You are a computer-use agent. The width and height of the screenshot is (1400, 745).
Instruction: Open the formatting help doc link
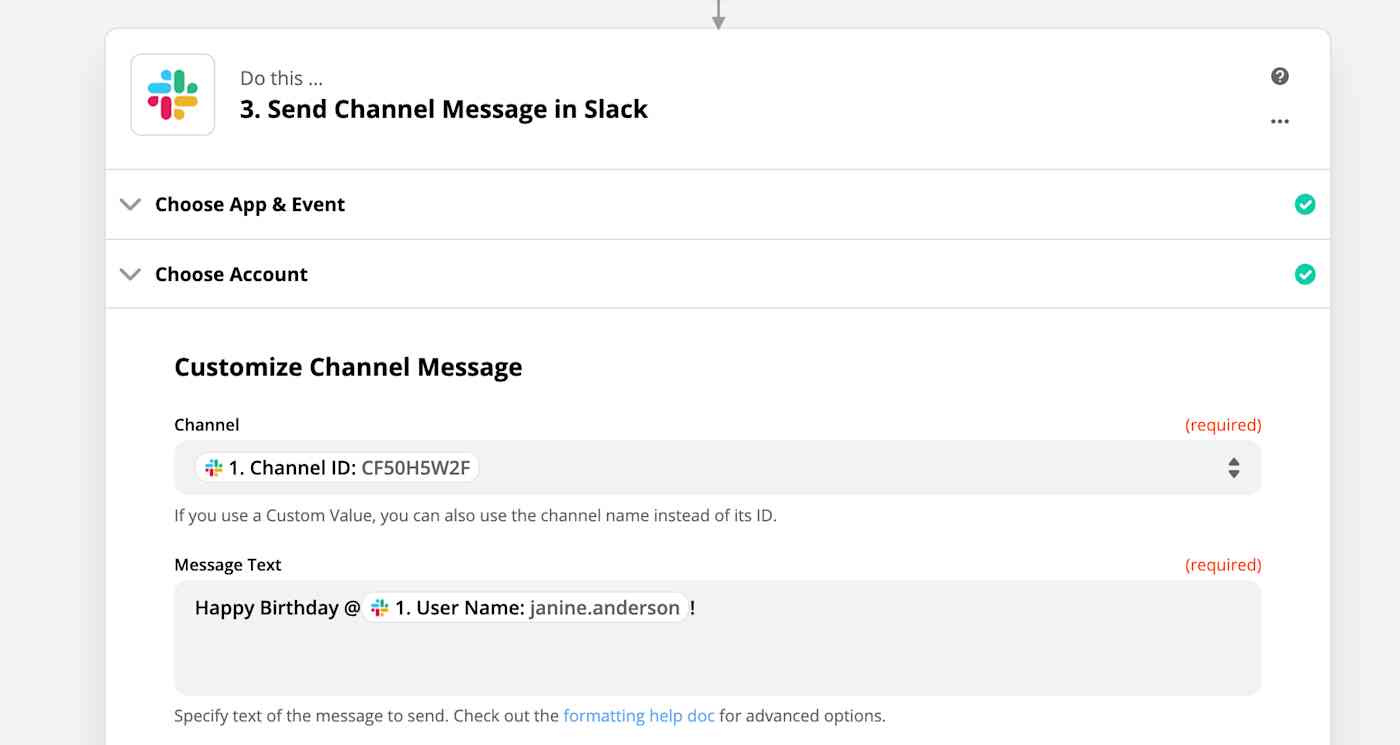[638, 715]
